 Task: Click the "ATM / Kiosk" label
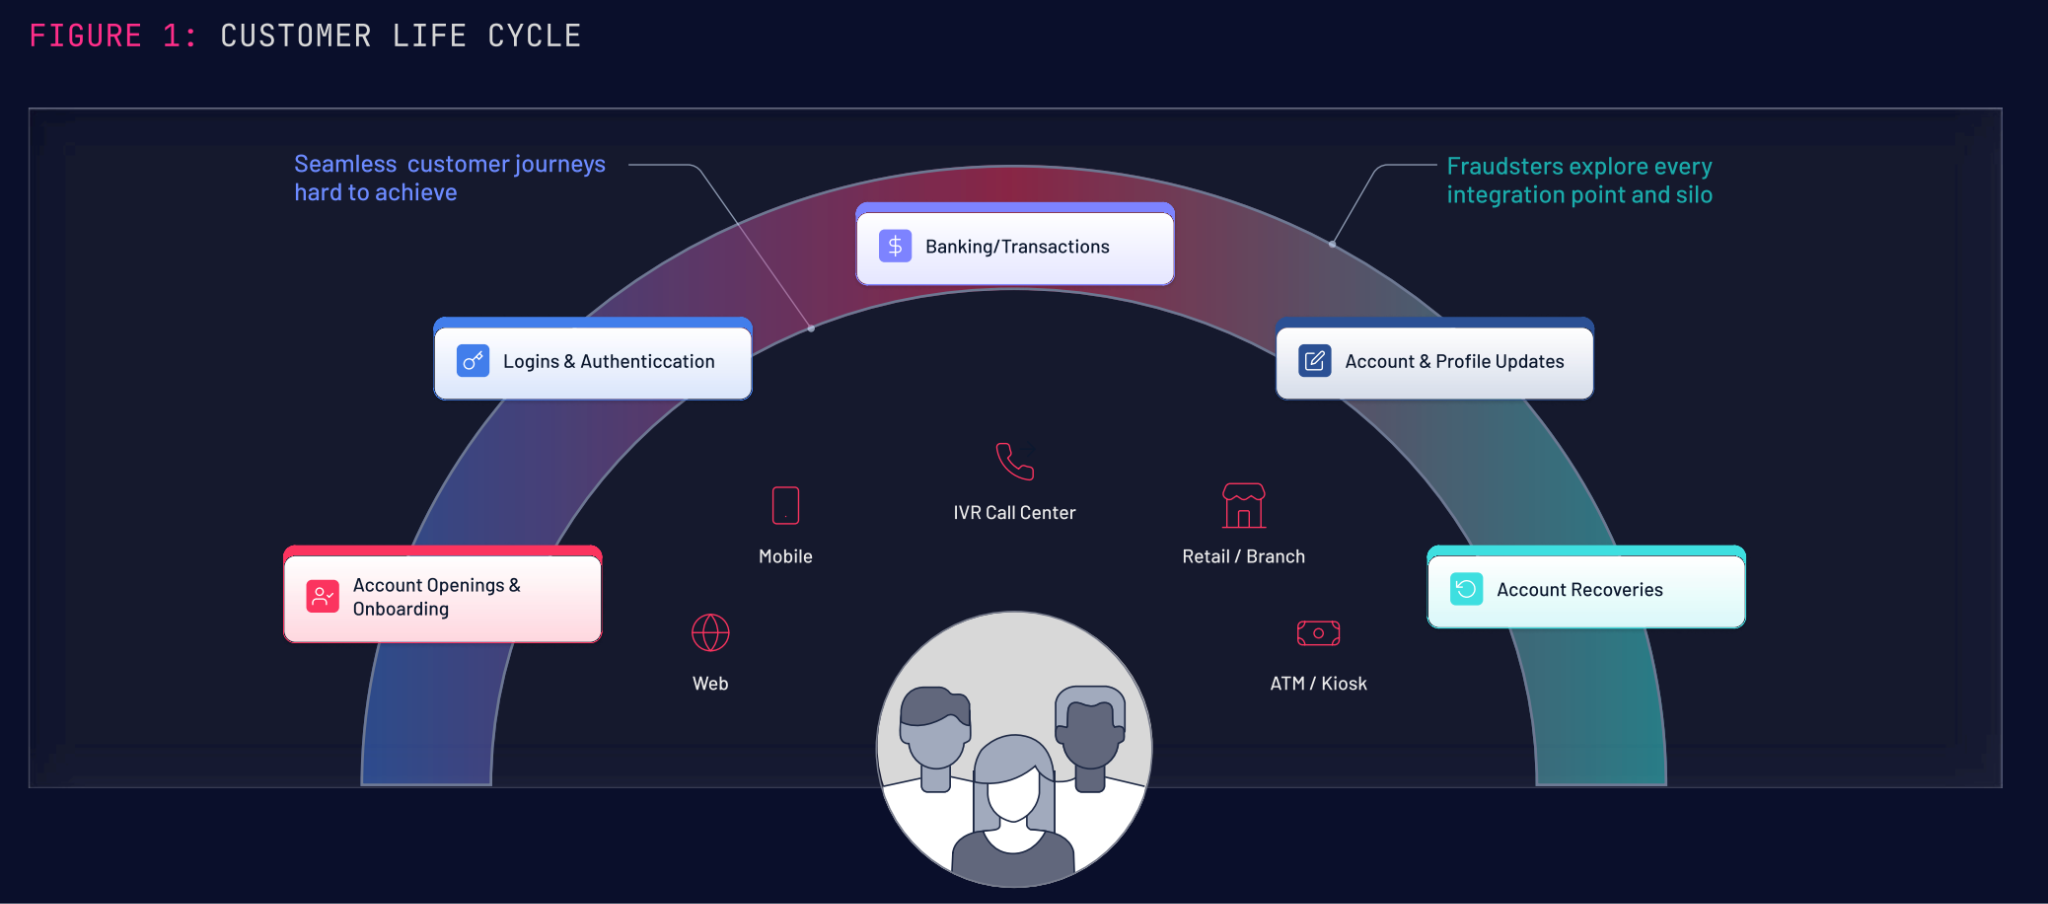[x=1318, y=684]
